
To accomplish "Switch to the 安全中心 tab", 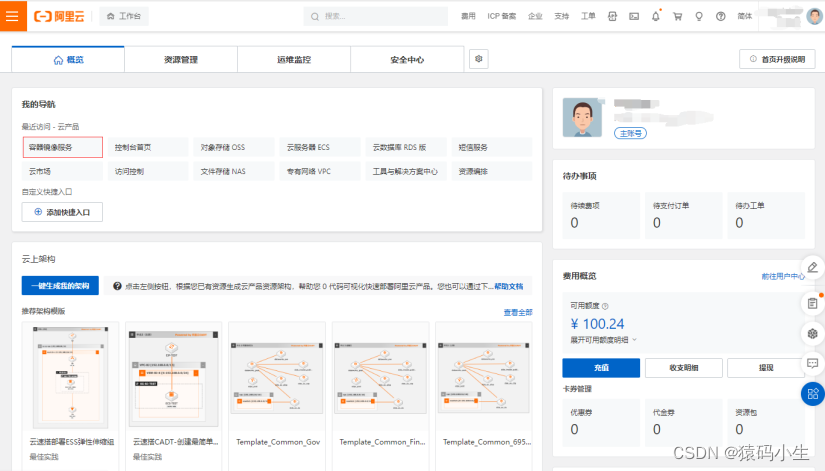I will (x=407, y=59).
